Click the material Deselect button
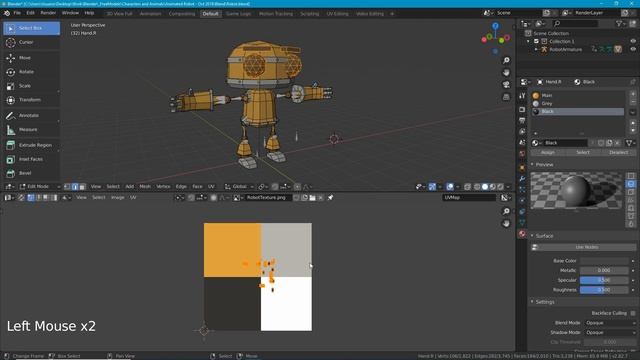Screen dimensions: 640x360 pos(618,152)
